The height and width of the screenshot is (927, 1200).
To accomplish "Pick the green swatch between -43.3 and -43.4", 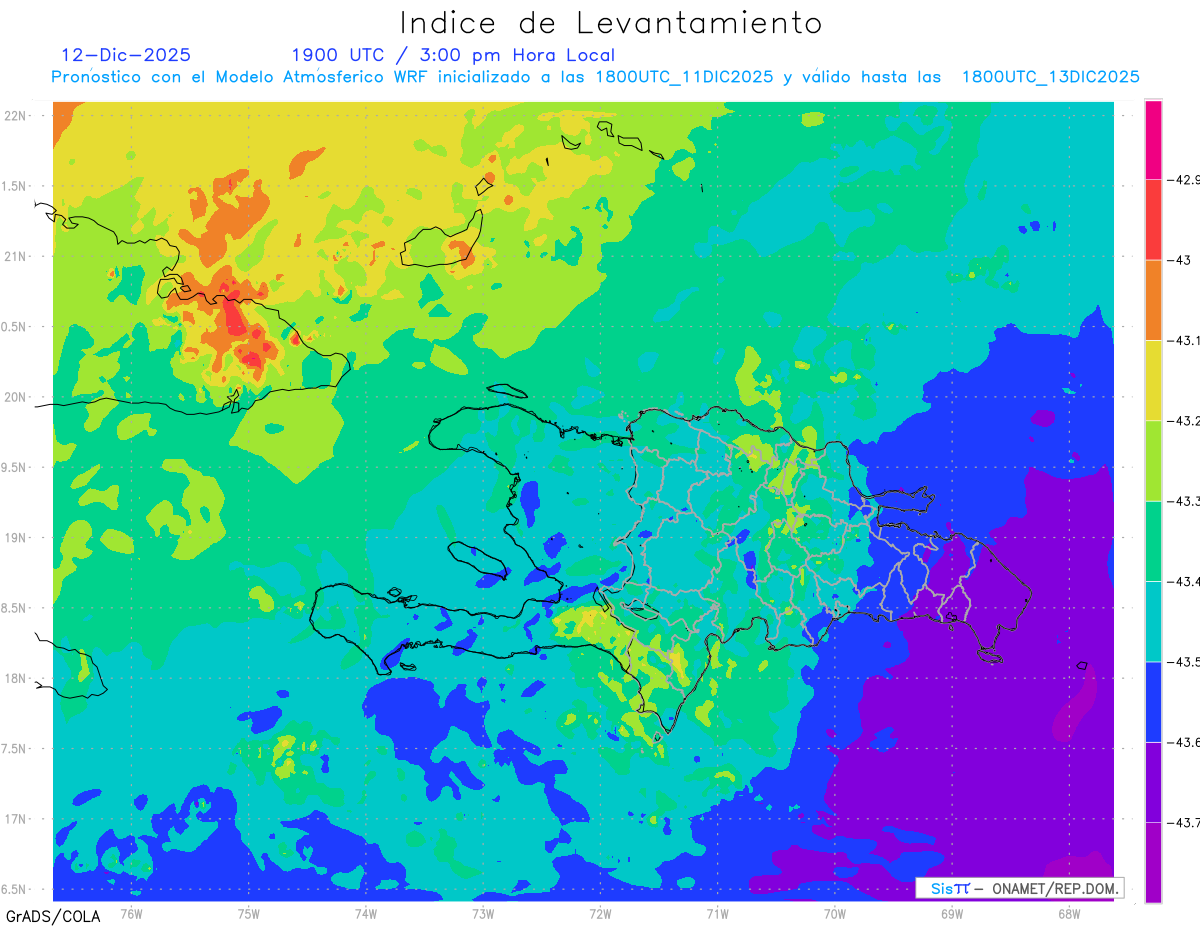I will pyautogui.click(x=1153, y=541).
